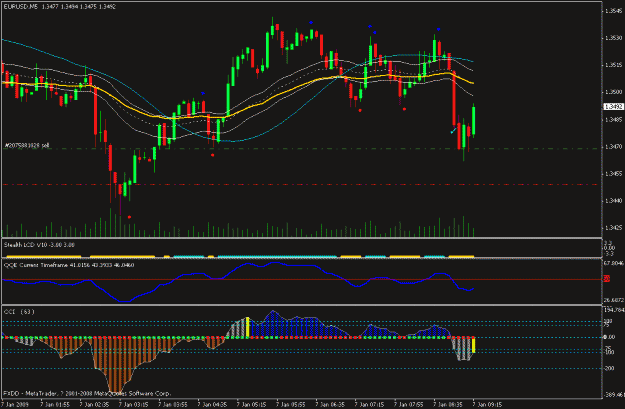Click the 7 Jan 07:15 time label
The image size is (625, 409).
coord(370,405)
